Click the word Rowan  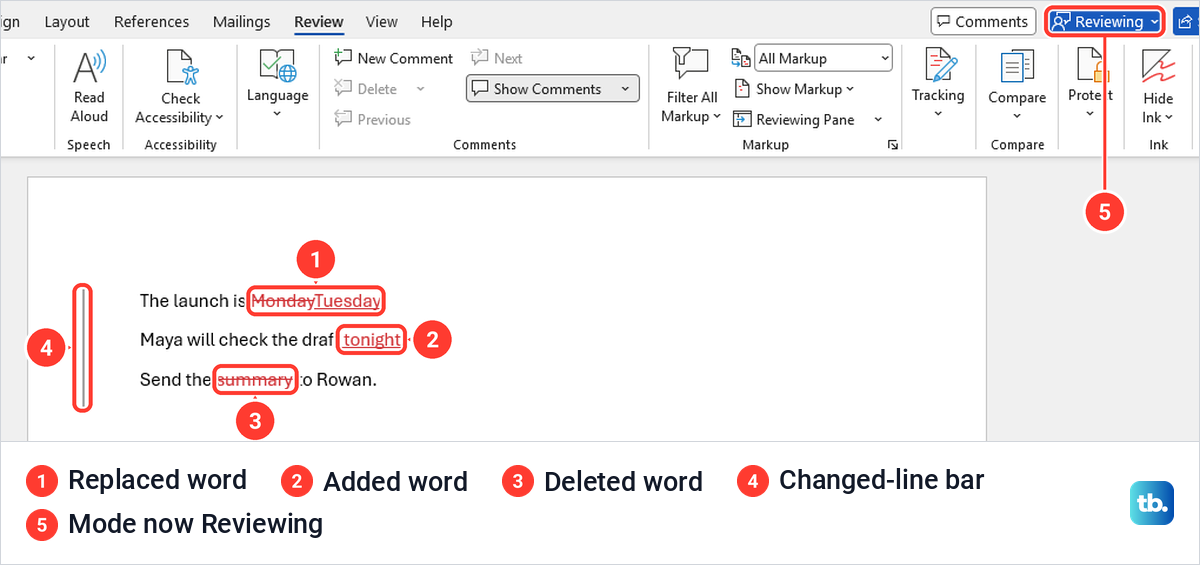point(343,379)
